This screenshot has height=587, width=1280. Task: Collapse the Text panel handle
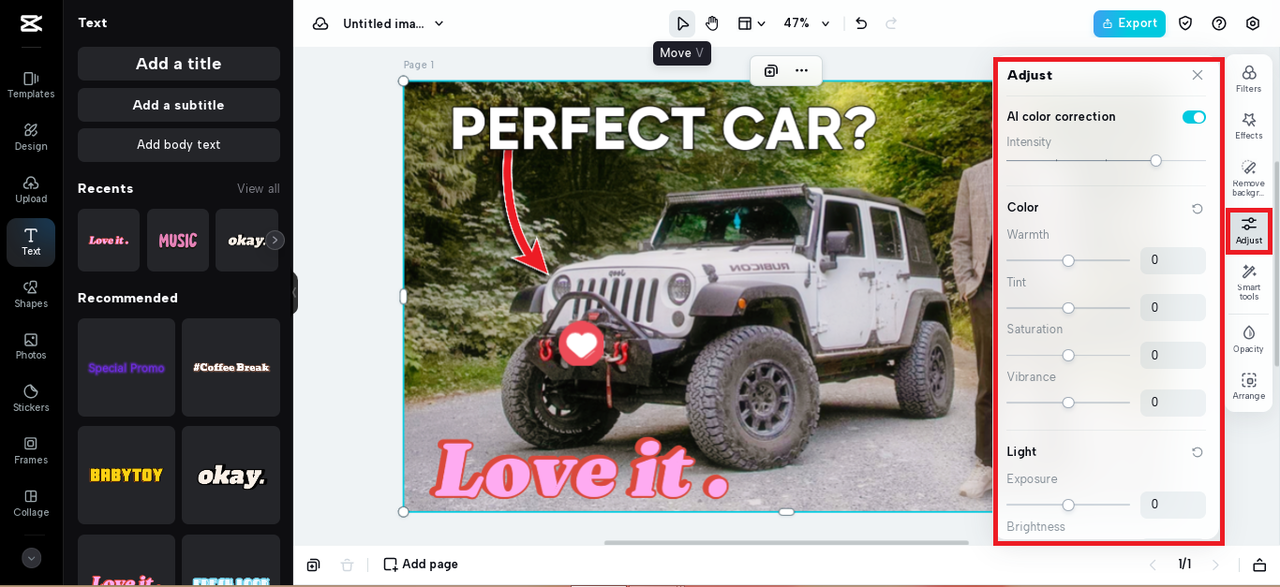pyautogui.click(x=295, y=293)
